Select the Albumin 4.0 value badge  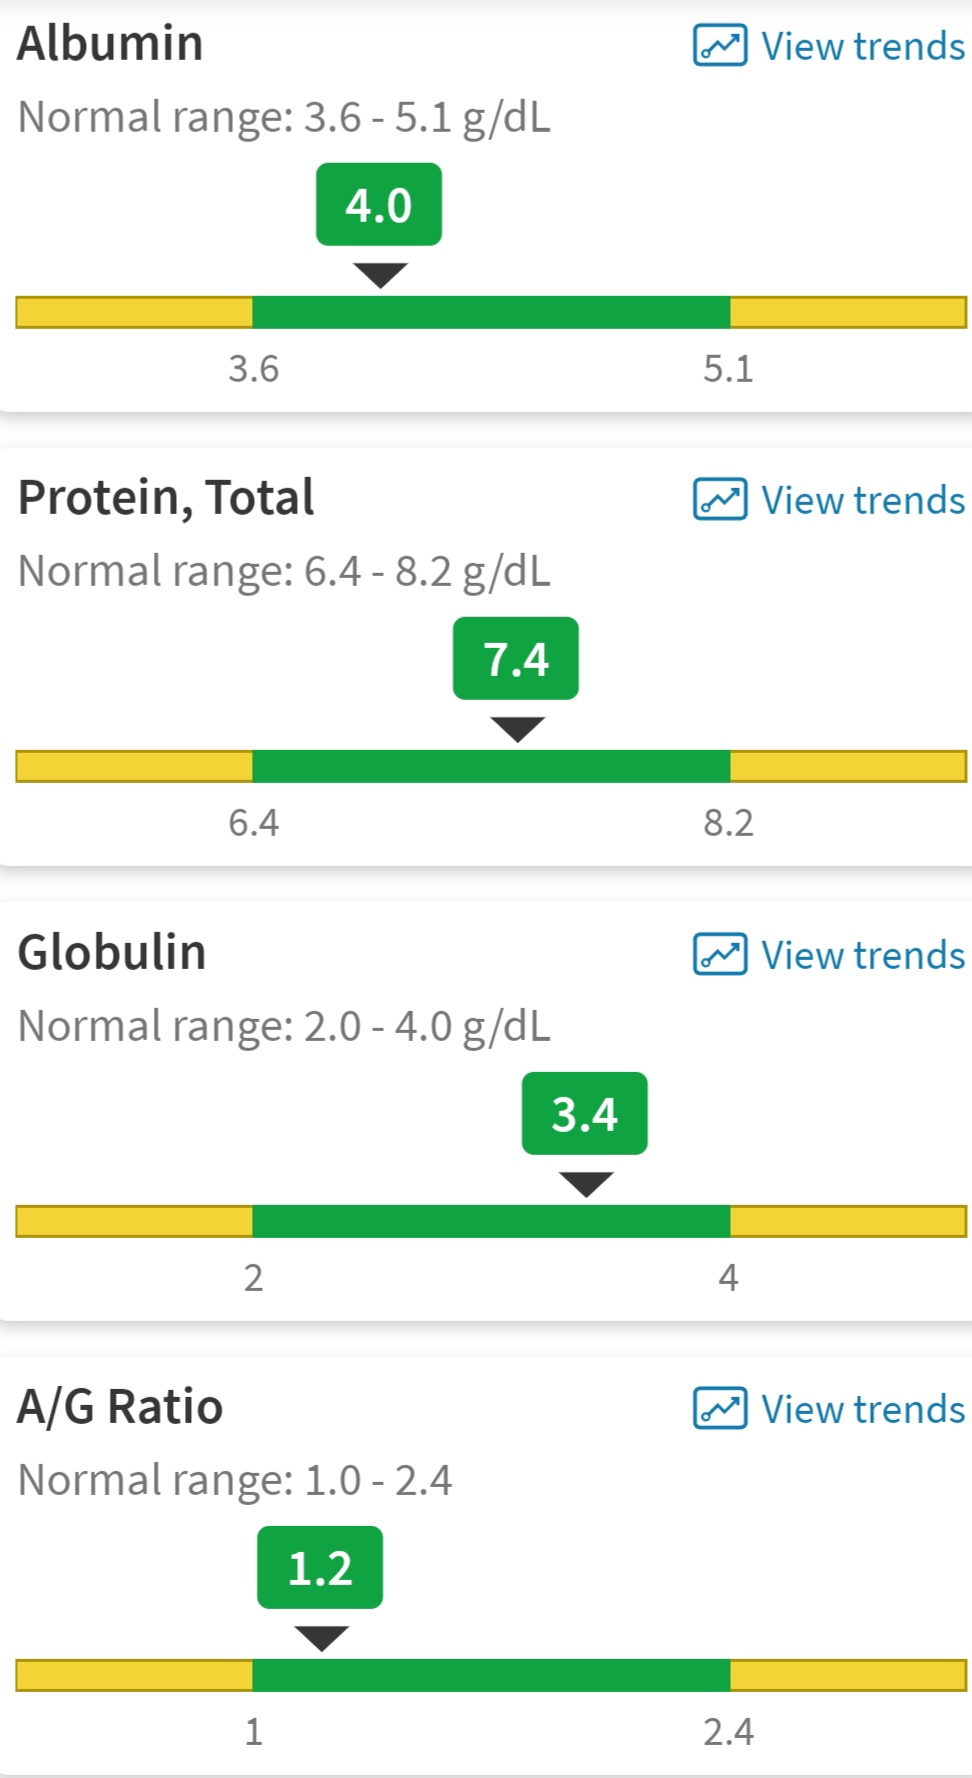click(x=379, y=204)
